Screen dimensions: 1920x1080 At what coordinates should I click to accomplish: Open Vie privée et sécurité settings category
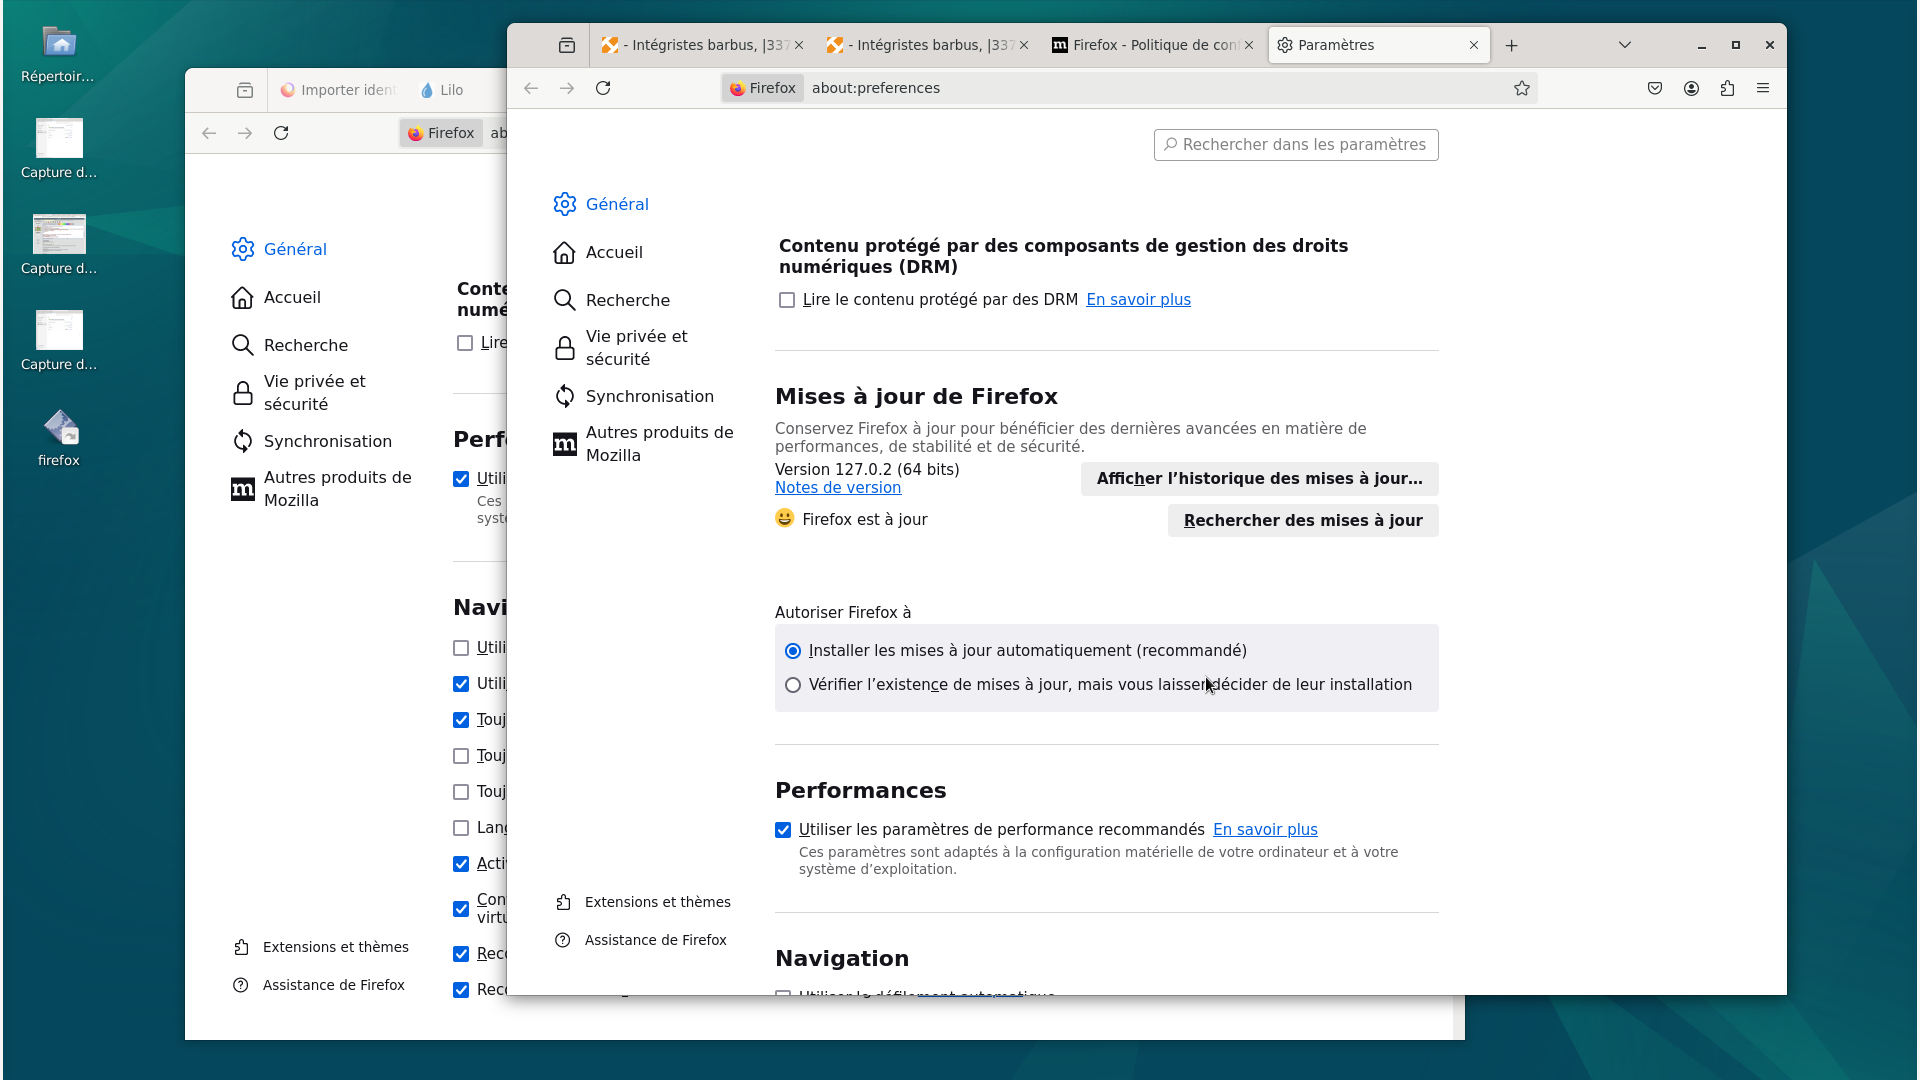coord(636,348)
